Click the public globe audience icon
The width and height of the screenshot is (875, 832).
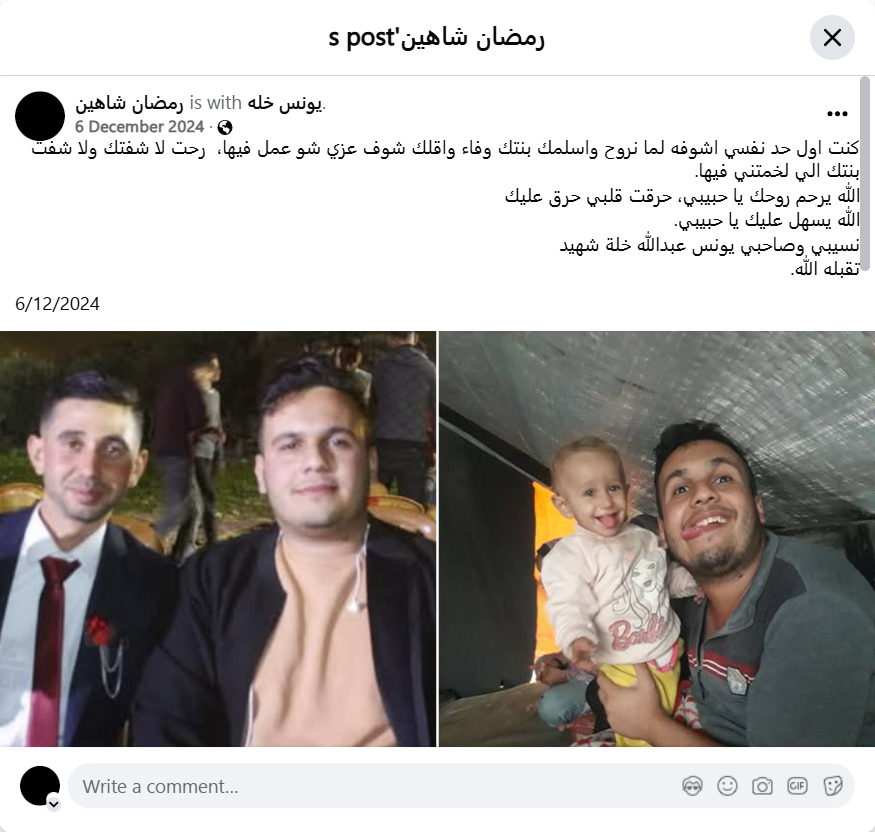[x=225, y=128]
